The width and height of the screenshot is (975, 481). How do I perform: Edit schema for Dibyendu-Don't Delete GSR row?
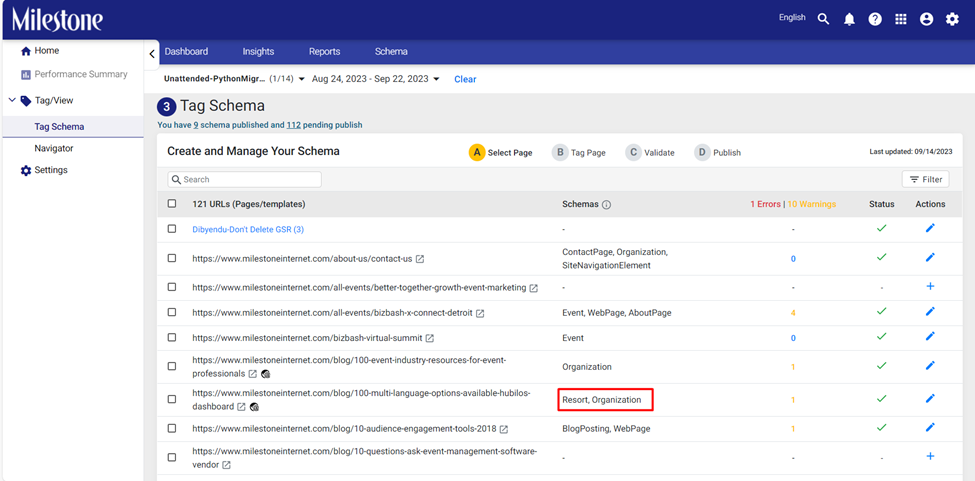click(x=930, y=228)
